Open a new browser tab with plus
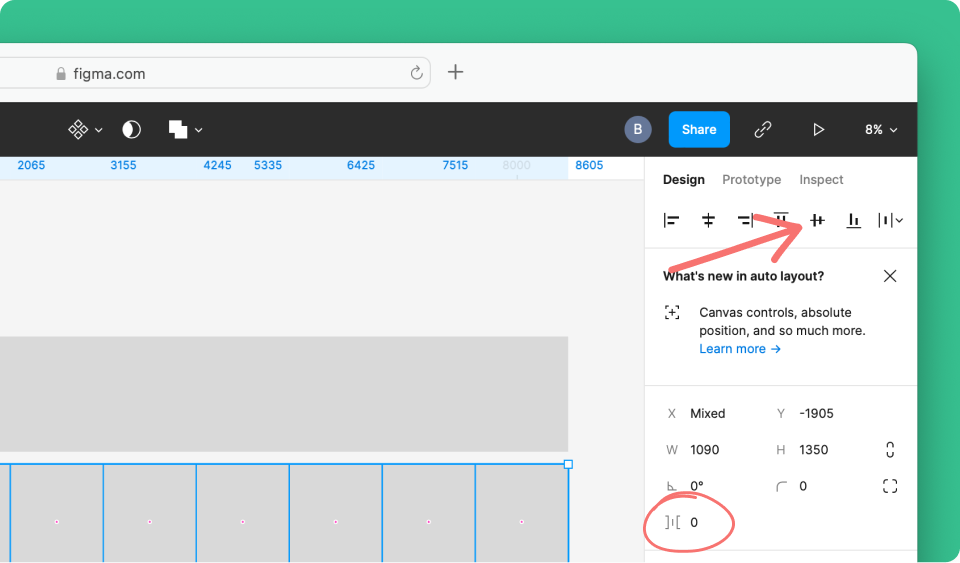Image resolution: width=960 pixels, height=563 pixels. 456,72
